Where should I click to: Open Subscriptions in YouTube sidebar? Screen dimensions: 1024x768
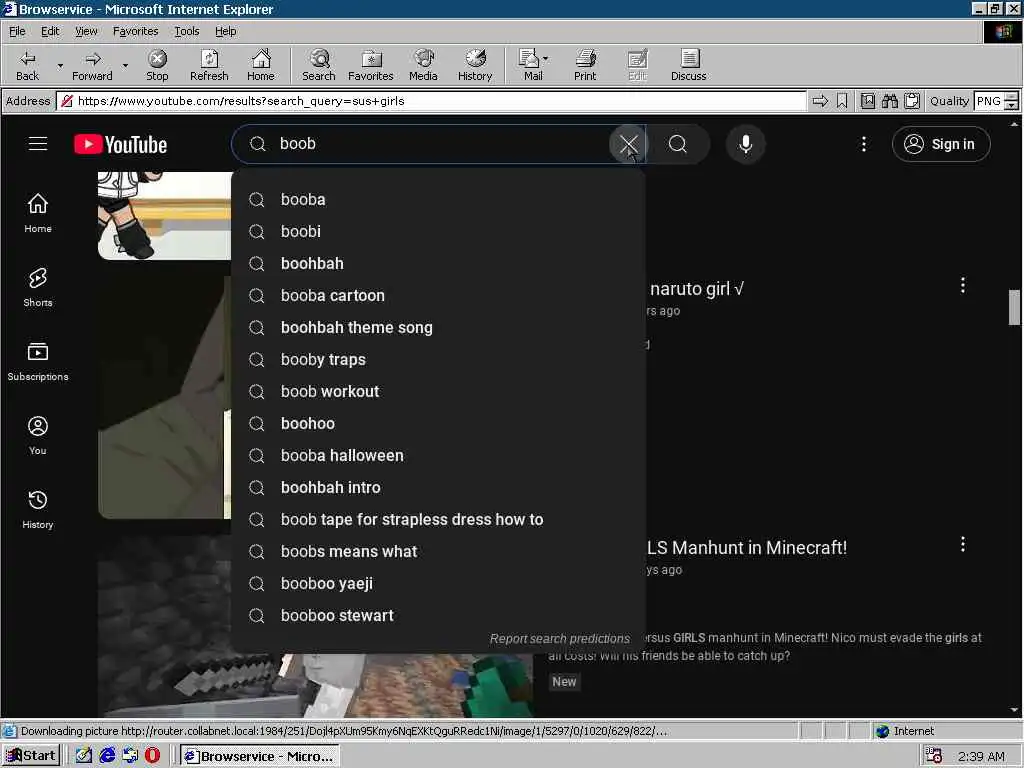pos(38,361)
